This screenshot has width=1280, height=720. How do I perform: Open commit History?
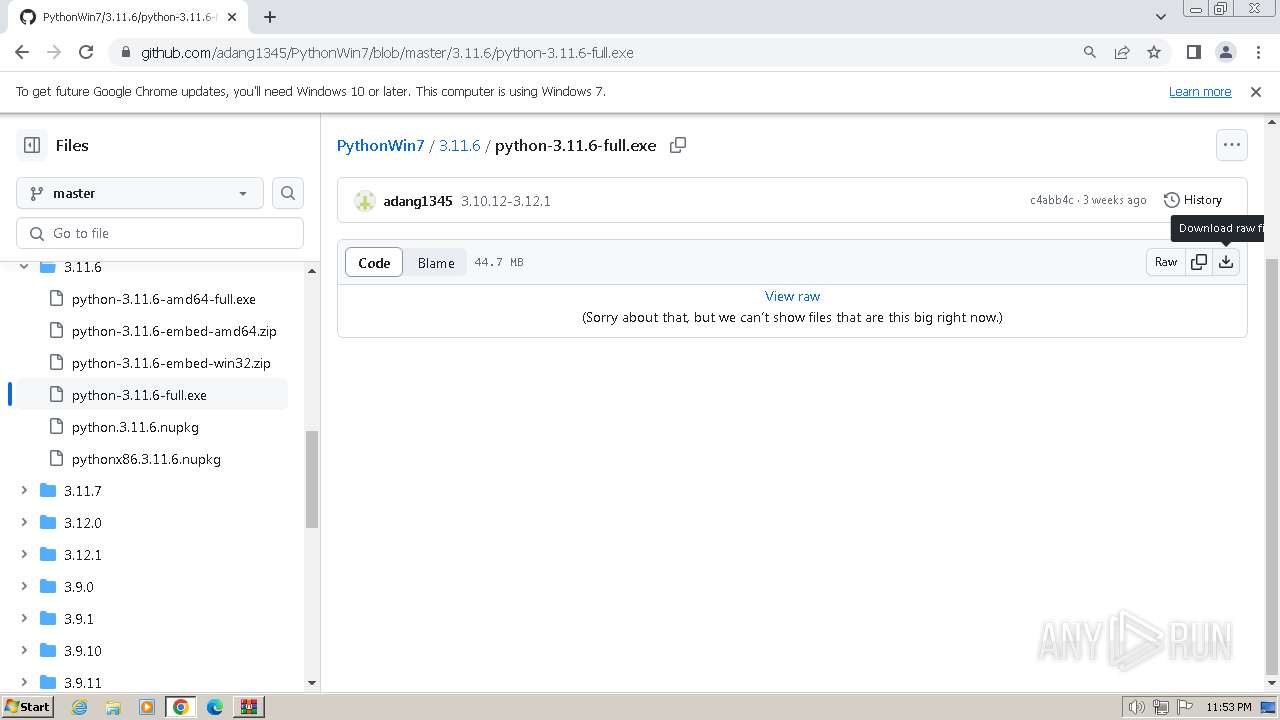pyautogui.click(x=1193, y=200)
